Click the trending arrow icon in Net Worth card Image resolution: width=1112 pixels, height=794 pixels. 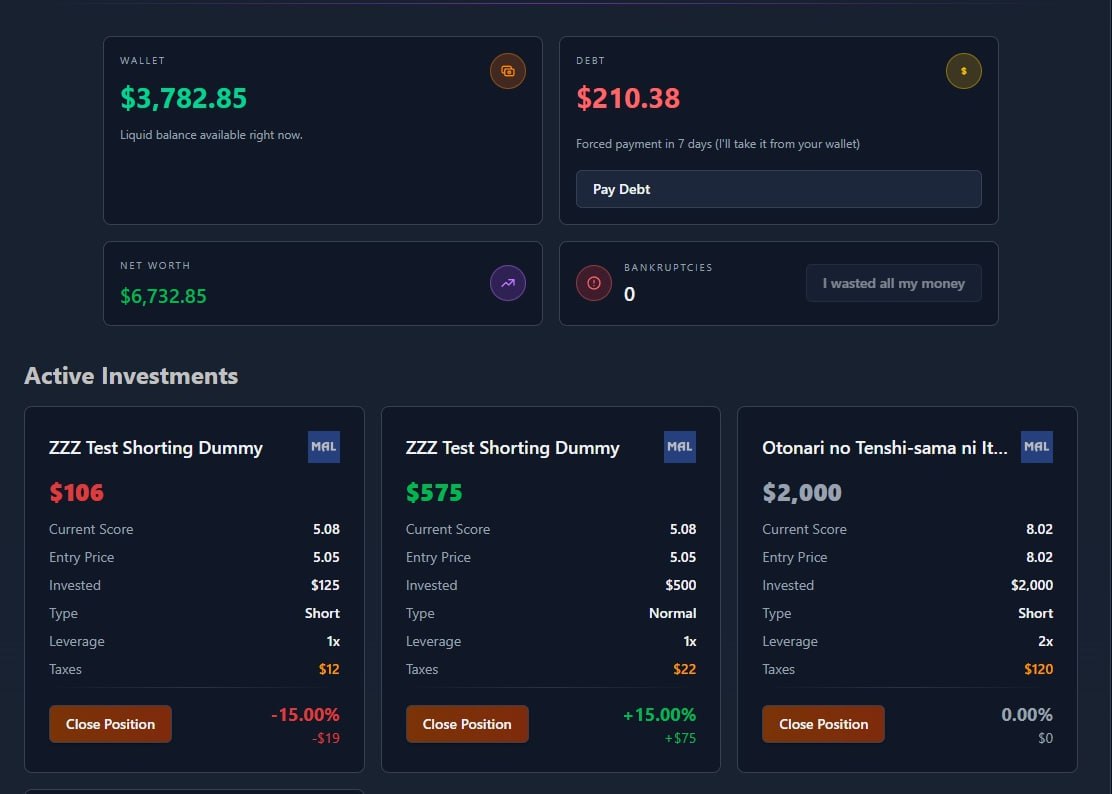click(508, 283)
